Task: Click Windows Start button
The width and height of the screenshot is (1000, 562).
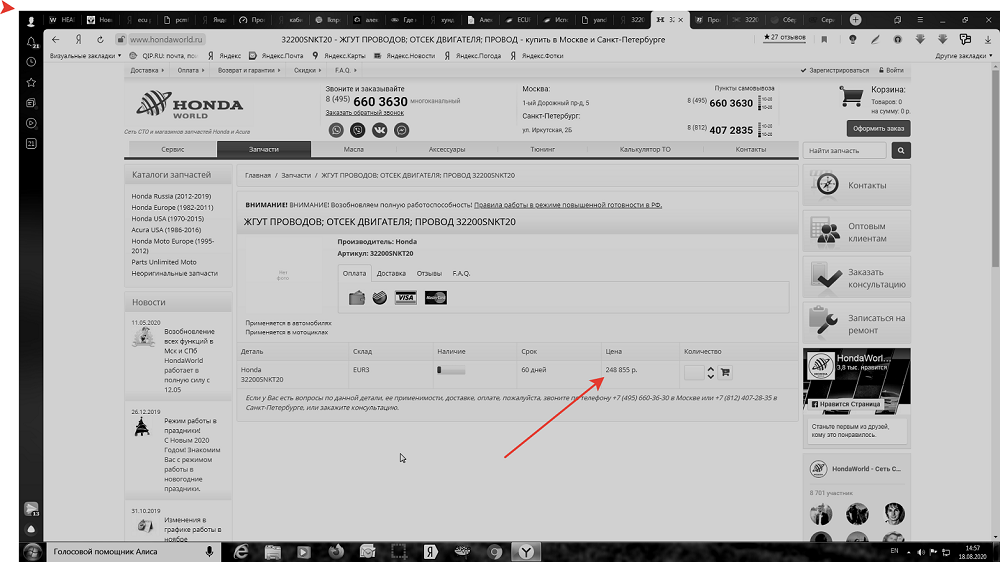Action: point(33,552)
